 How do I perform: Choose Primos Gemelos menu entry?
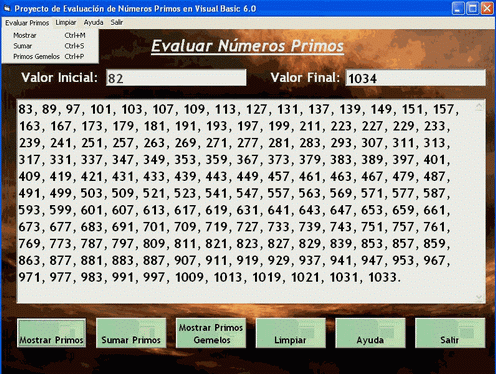pyautogui.click(x=49, y=57)
